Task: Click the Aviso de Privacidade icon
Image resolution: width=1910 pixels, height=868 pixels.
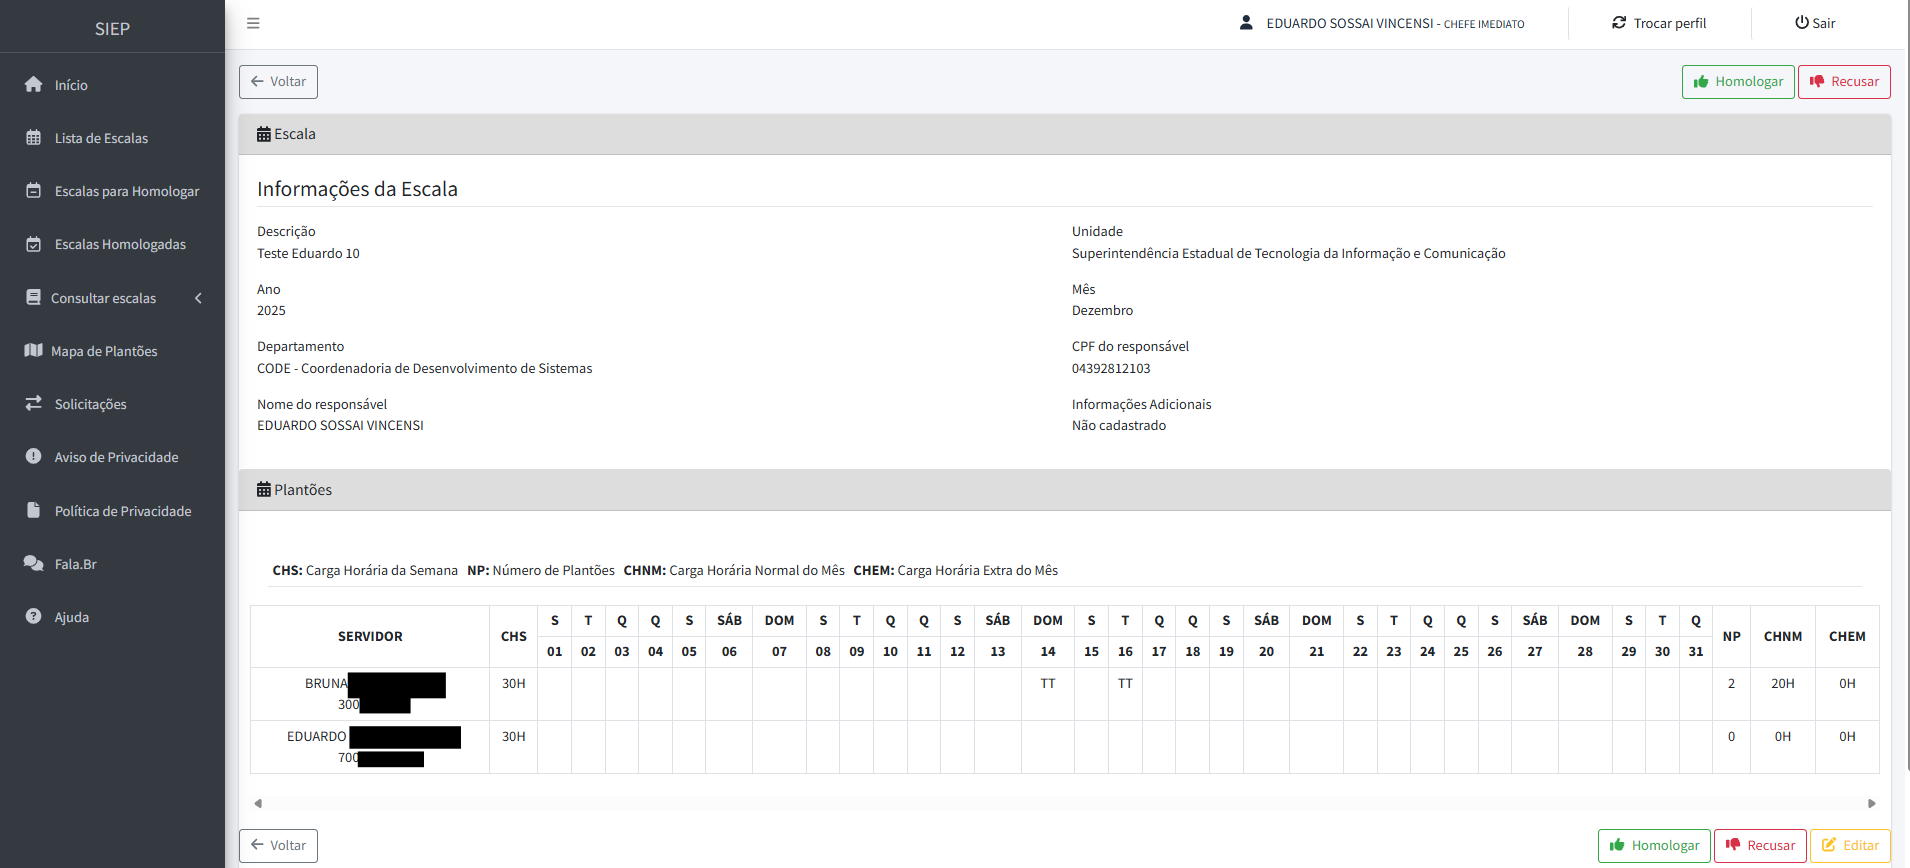Action: tap(34, 457)
